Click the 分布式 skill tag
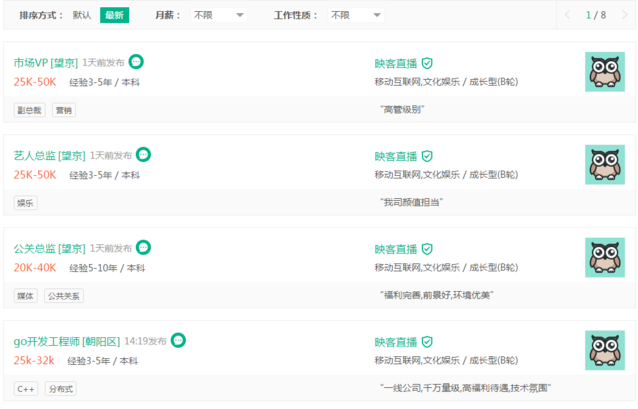 click(x=61, y=389)
